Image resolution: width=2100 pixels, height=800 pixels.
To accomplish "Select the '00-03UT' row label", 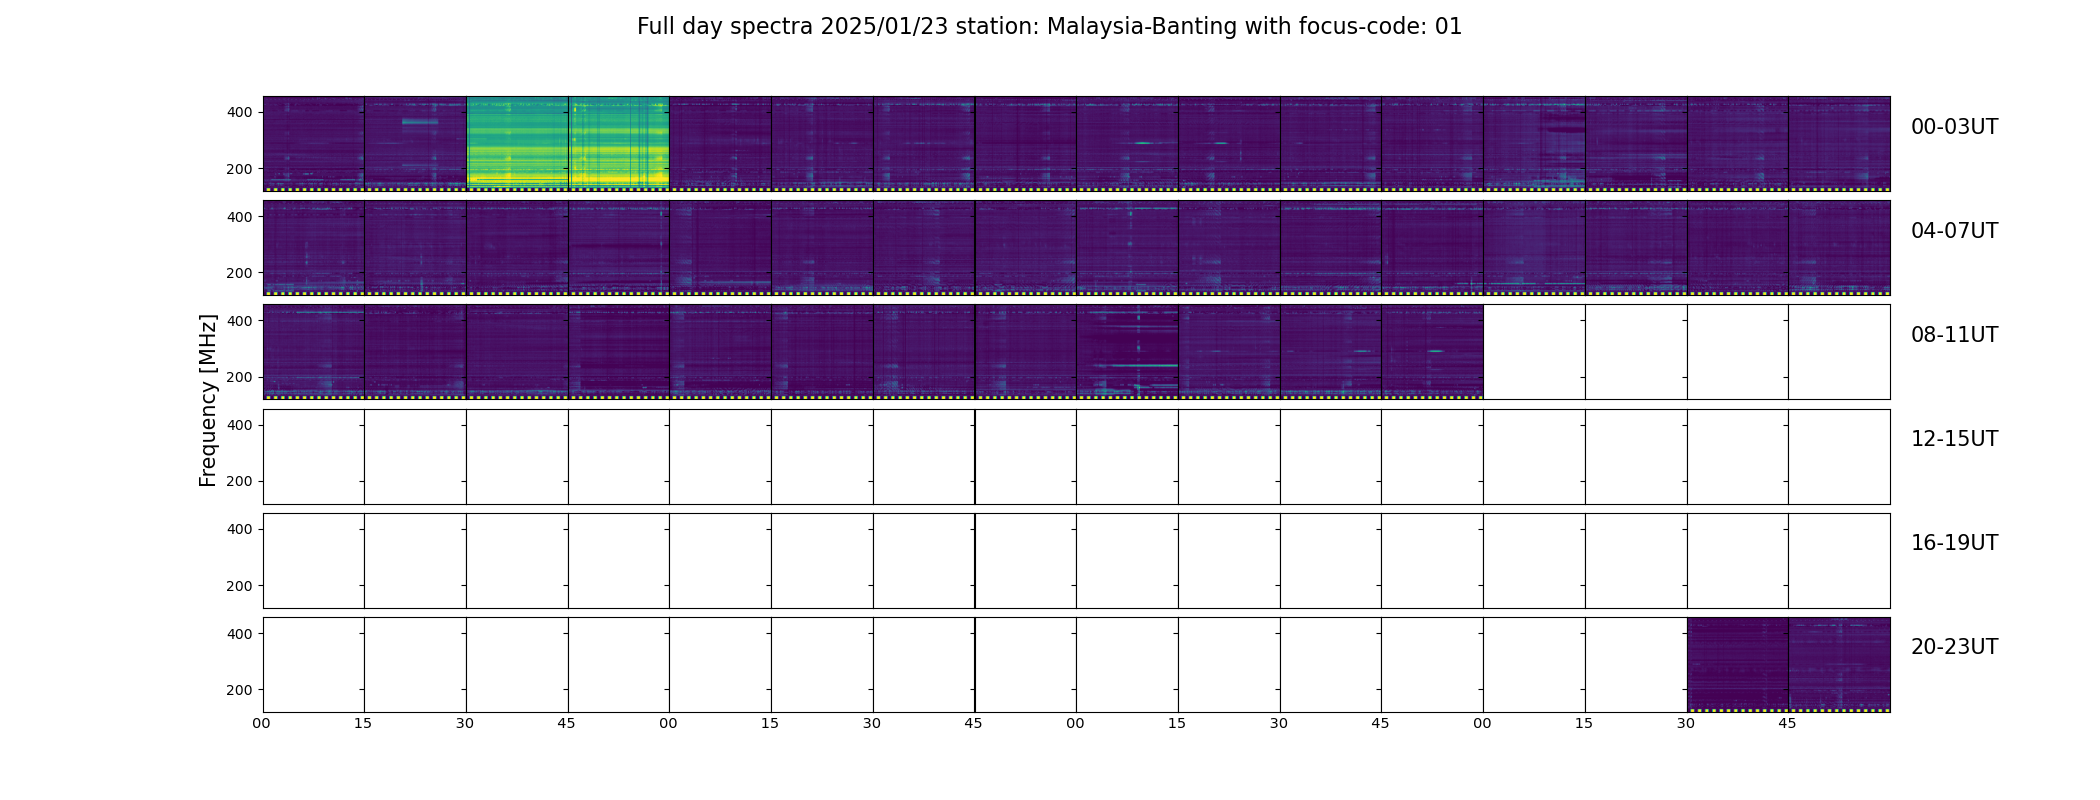I will click(x=1954, y=127).
